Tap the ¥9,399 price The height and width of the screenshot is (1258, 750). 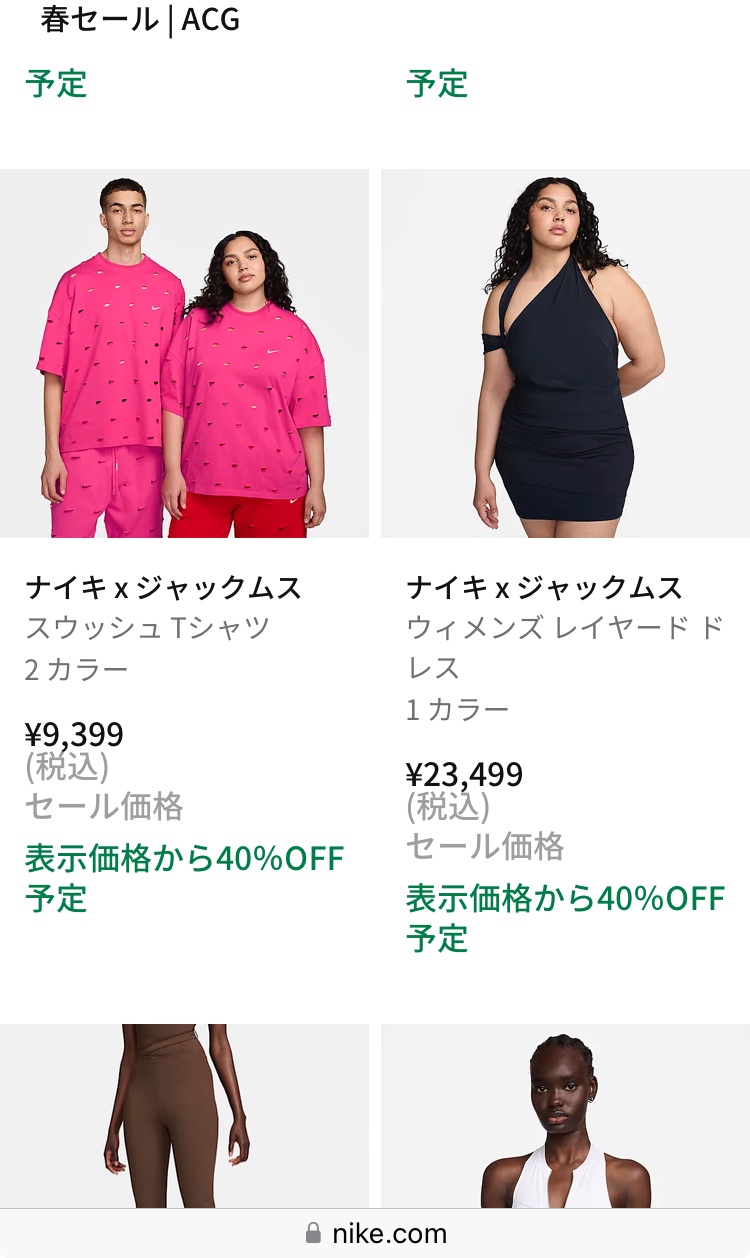74,735
